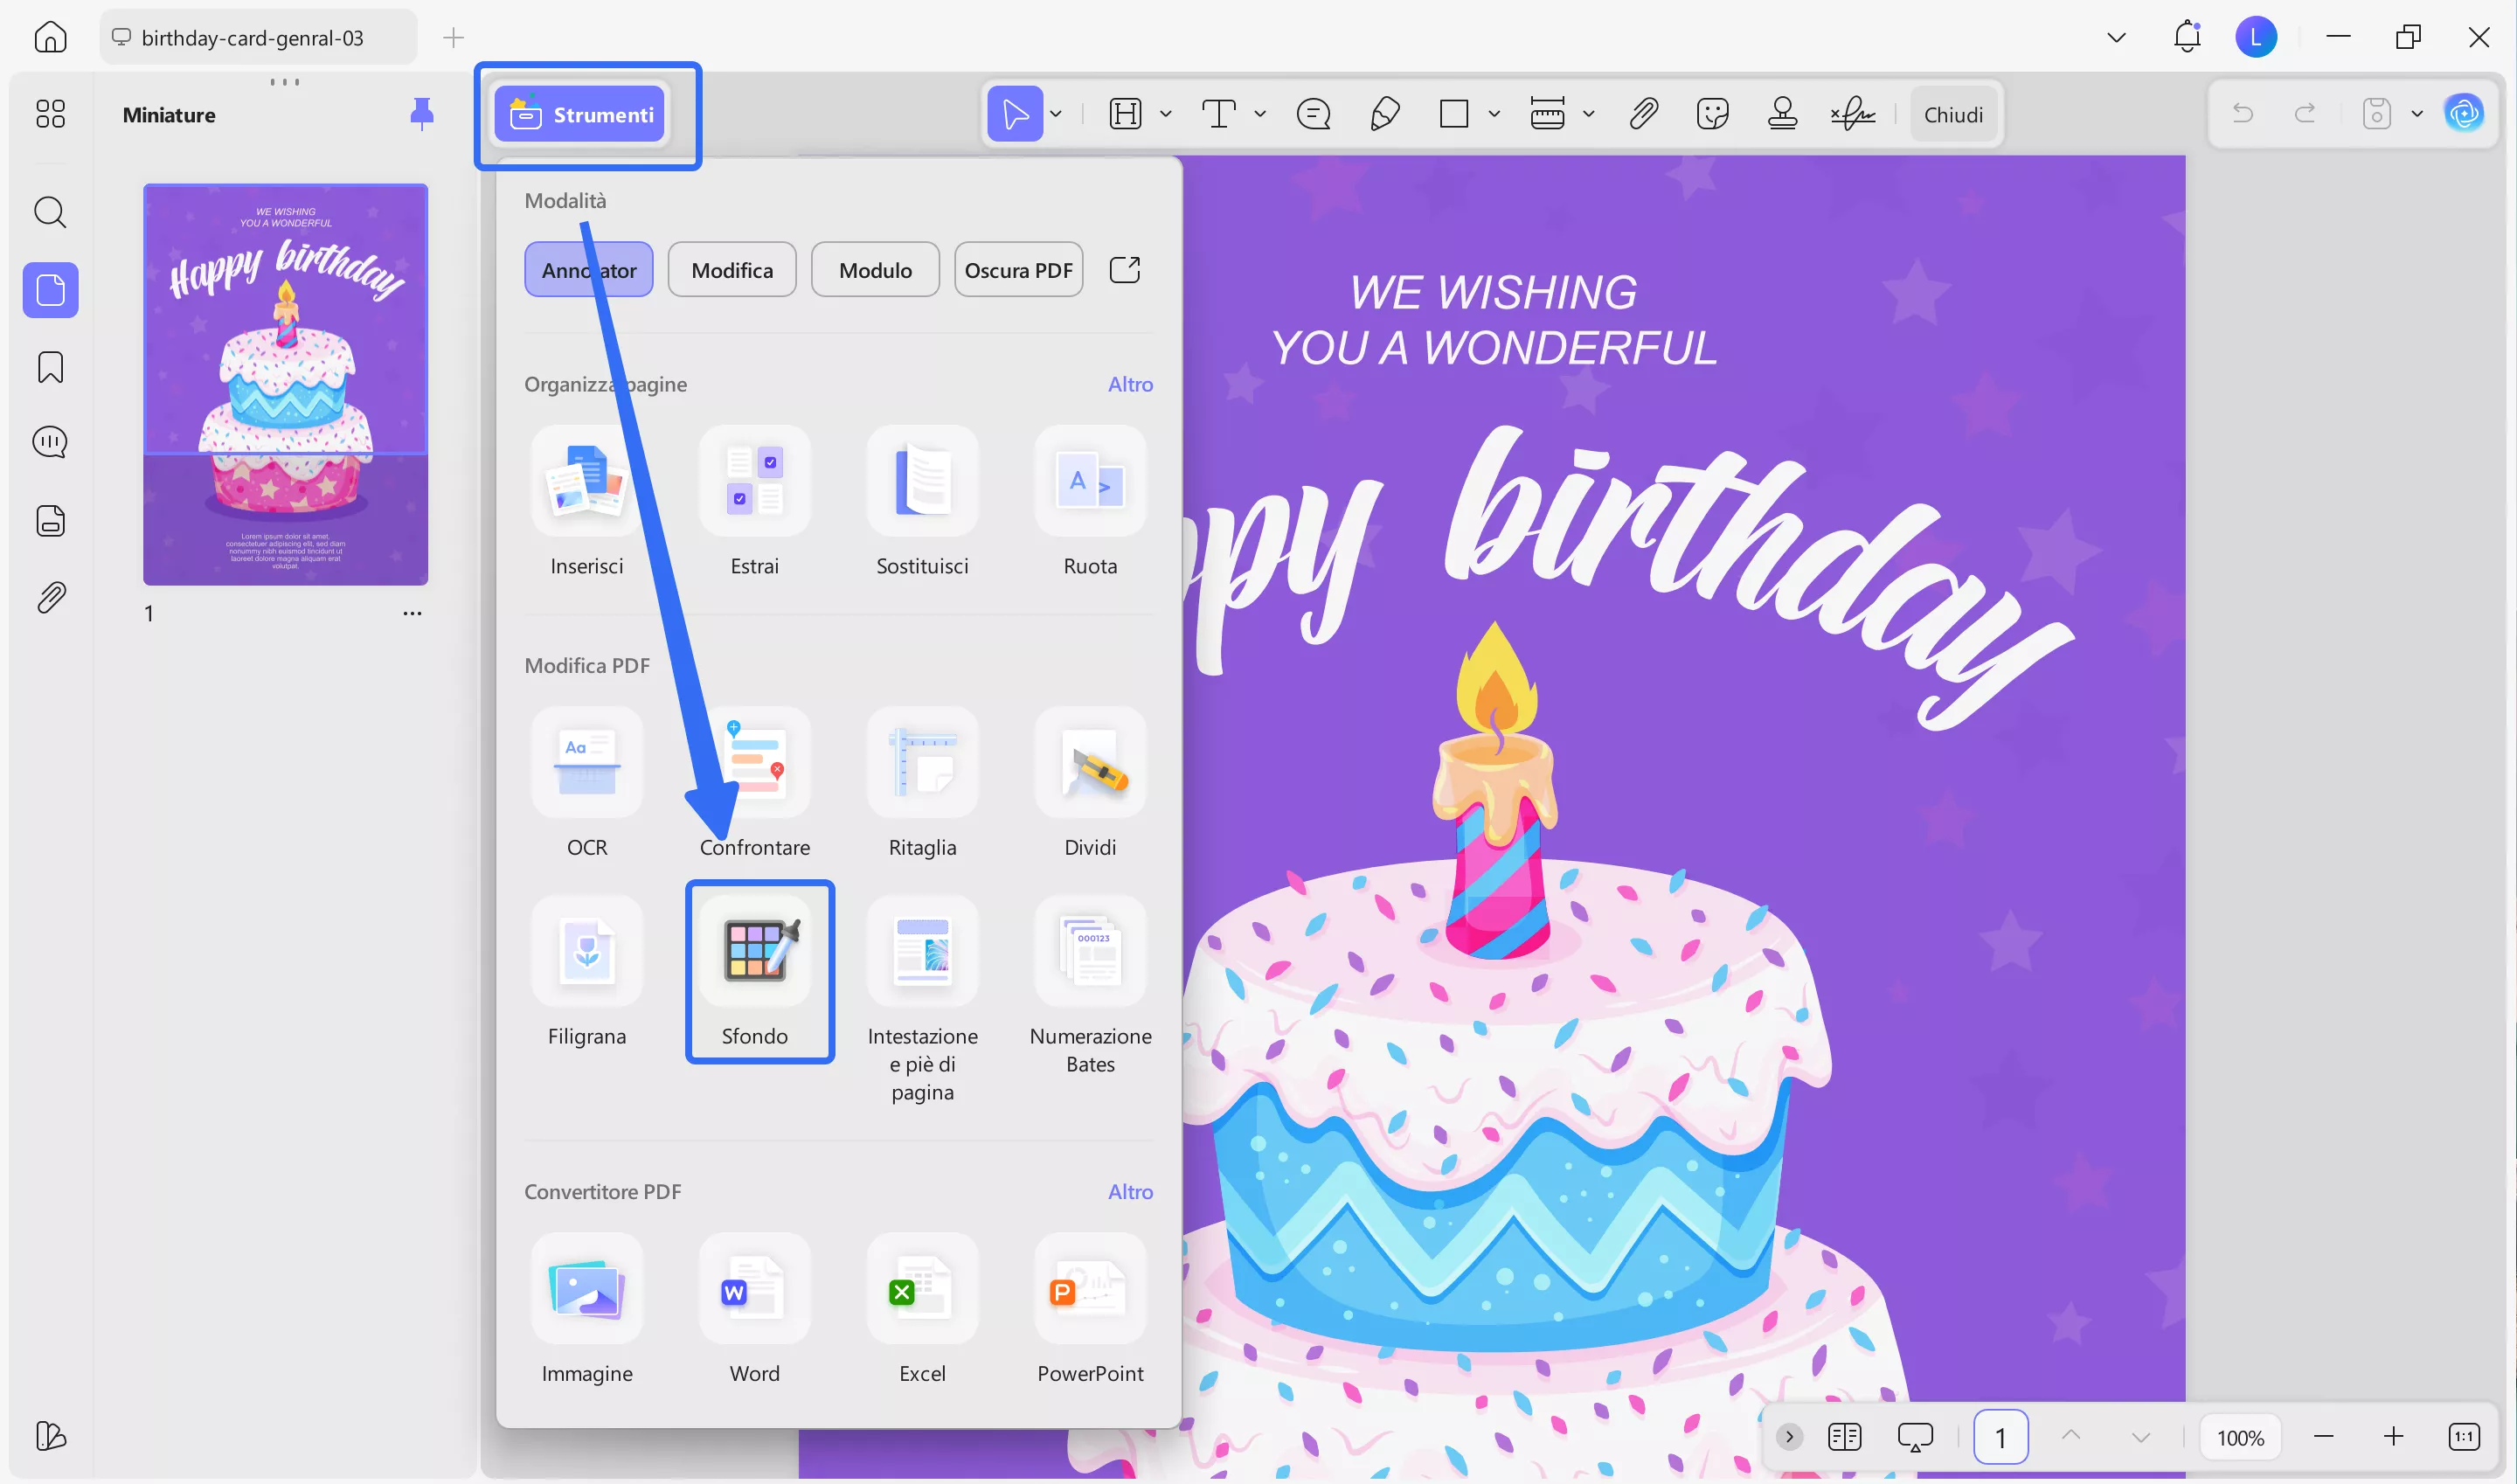Select the Comment bubble tool
This screenshot has width=2517, height=1484.
point(1313,113)
